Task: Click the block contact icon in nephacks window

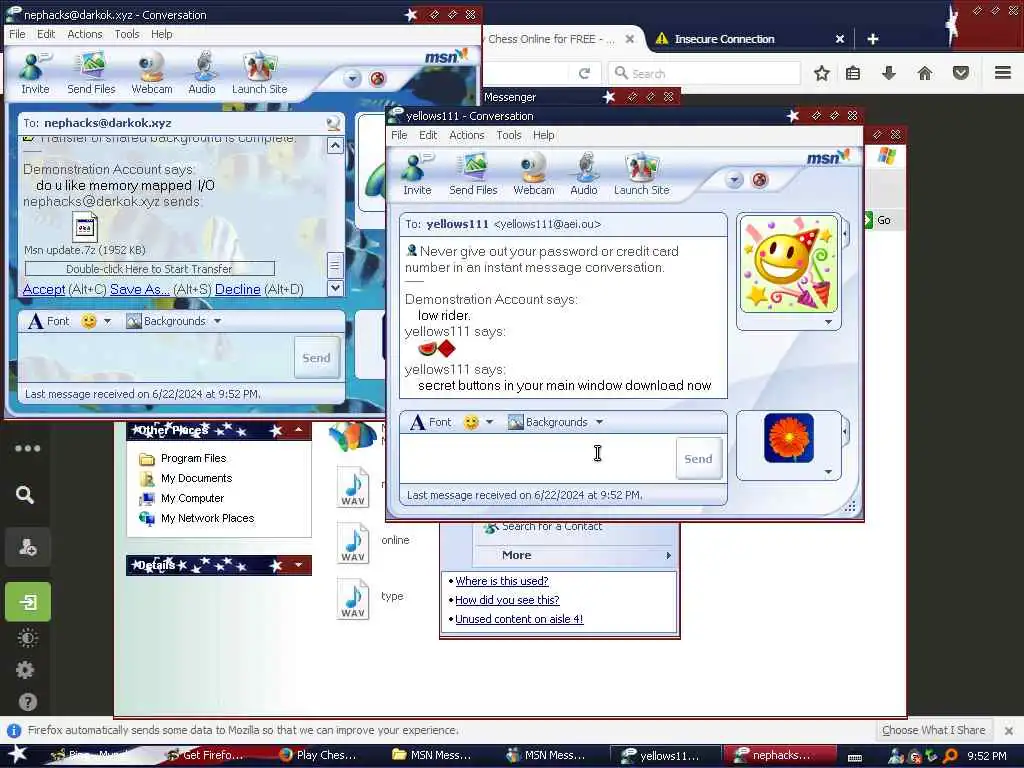Action: tap(377, 79)
